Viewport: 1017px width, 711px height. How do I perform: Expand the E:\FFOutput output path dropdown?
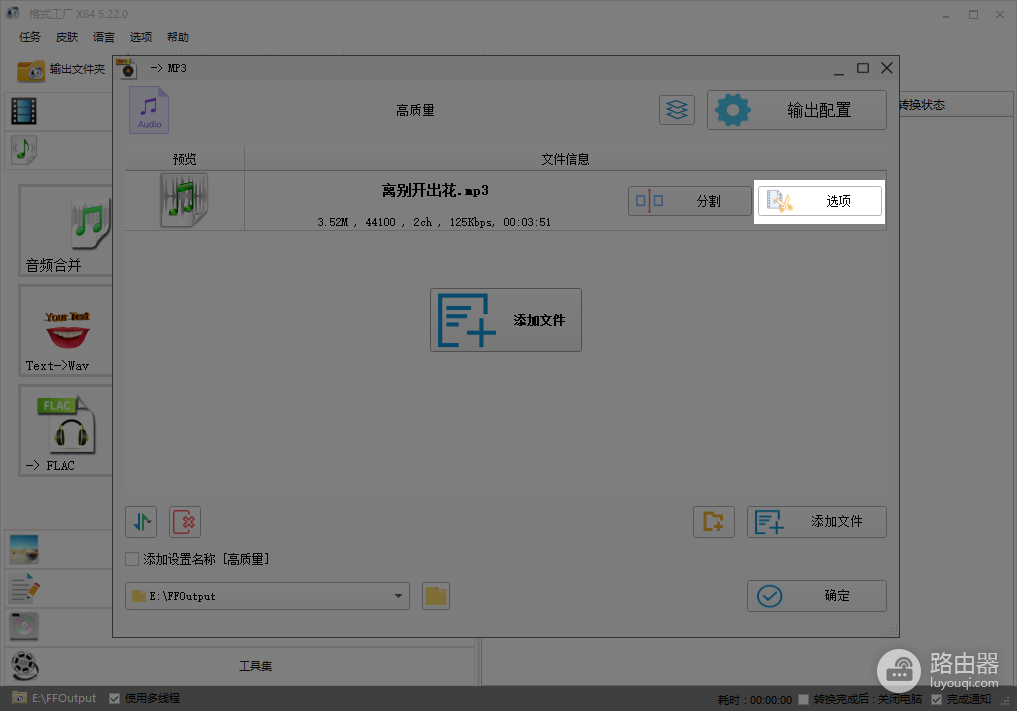pyautogui.click(x=398, y=596)
